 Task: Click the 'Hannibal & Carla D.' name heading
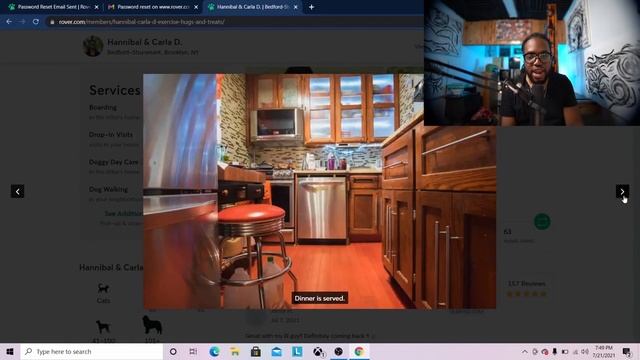(x=145, y=42)
